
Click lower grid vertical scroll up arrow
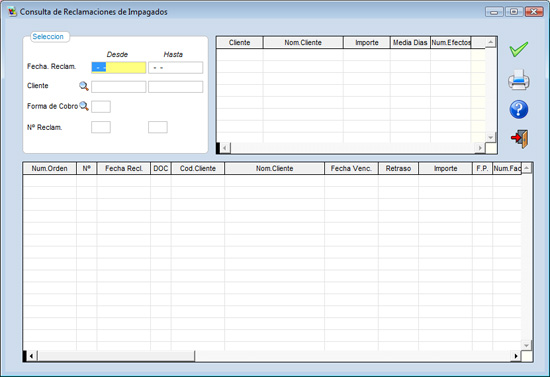coord(526,168)
